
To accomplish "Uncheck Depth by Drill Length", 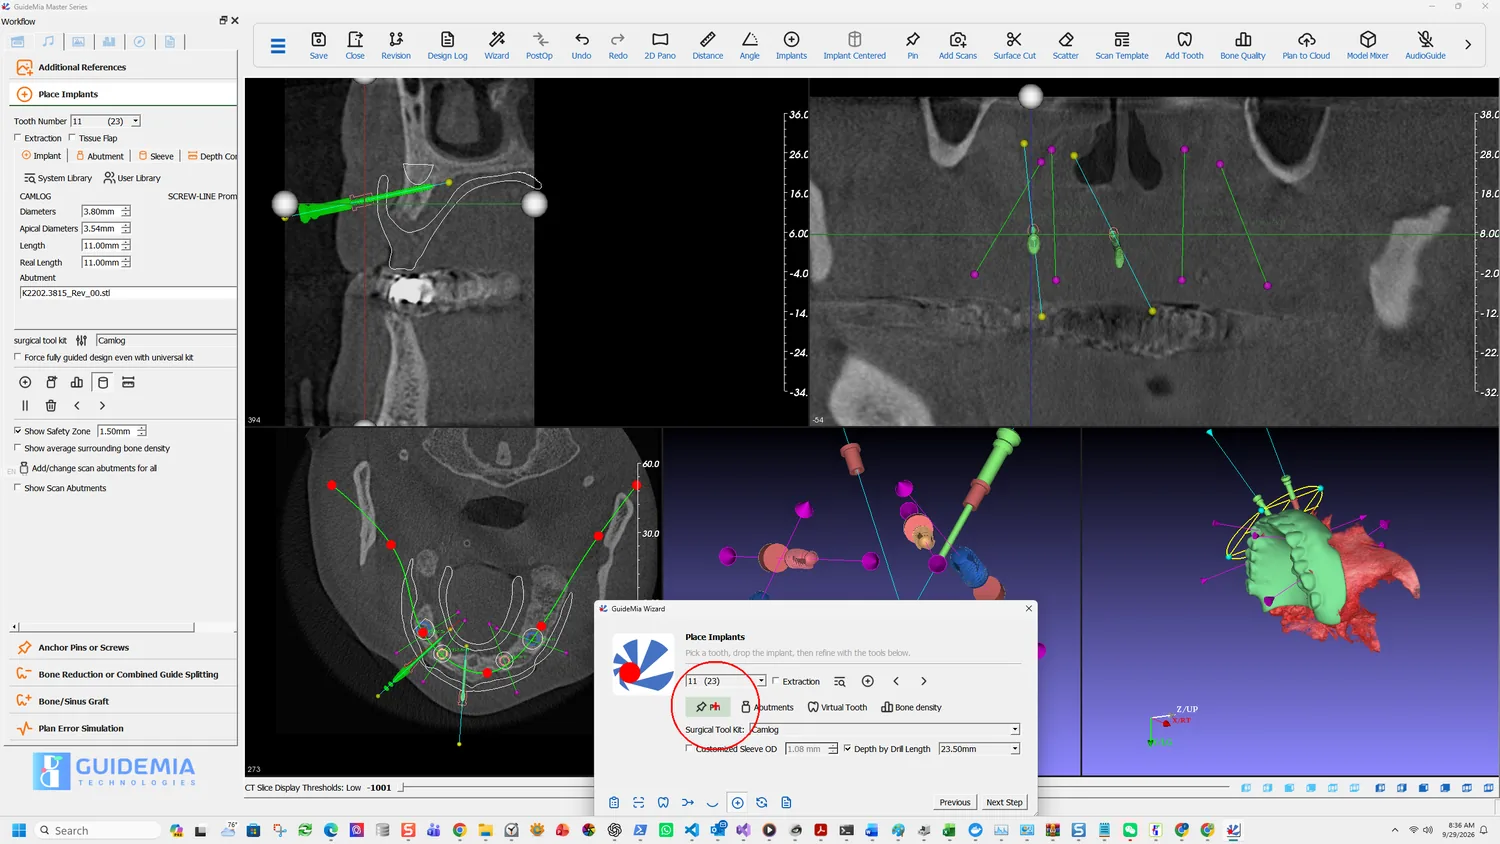I will (847, 748).
